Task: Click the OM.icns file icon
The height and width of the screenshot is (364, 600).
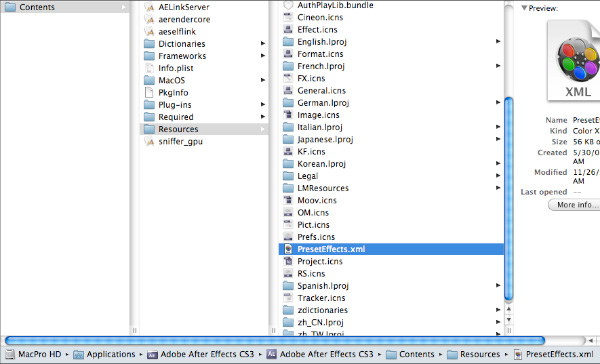Action: (x=288, y=212)
